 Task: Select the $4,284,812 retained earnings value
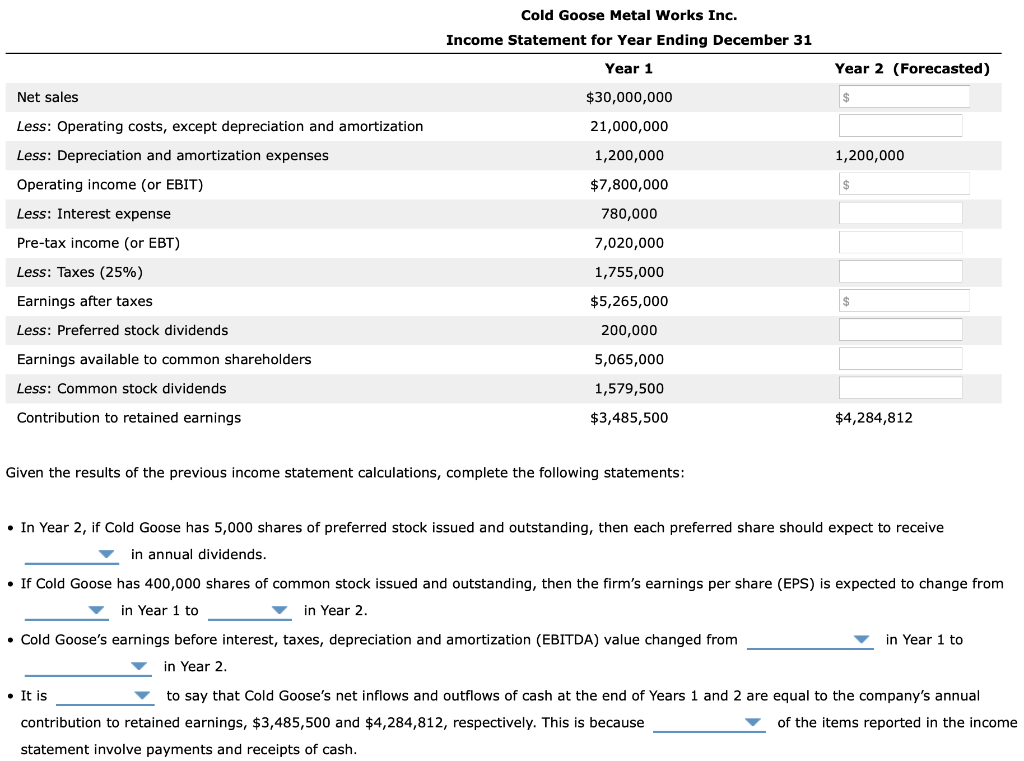[x=876, y=417]
